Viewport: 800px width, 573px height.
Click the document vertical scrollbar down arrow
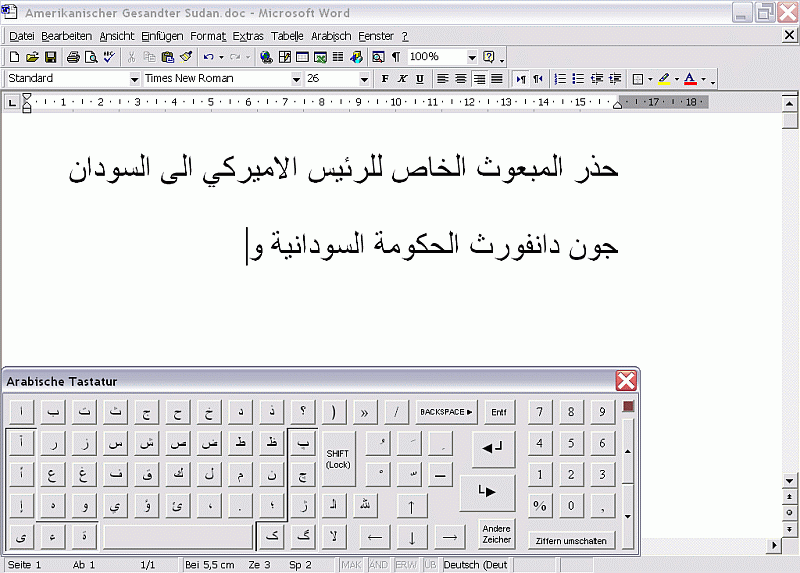click(x=789, y=481)
